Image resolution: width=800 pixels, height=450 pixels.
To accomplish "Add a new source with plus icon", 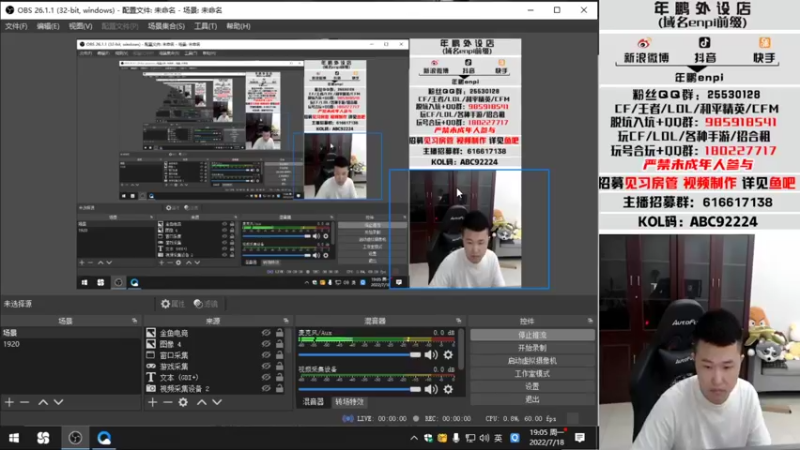I will (x=153, y=402).
